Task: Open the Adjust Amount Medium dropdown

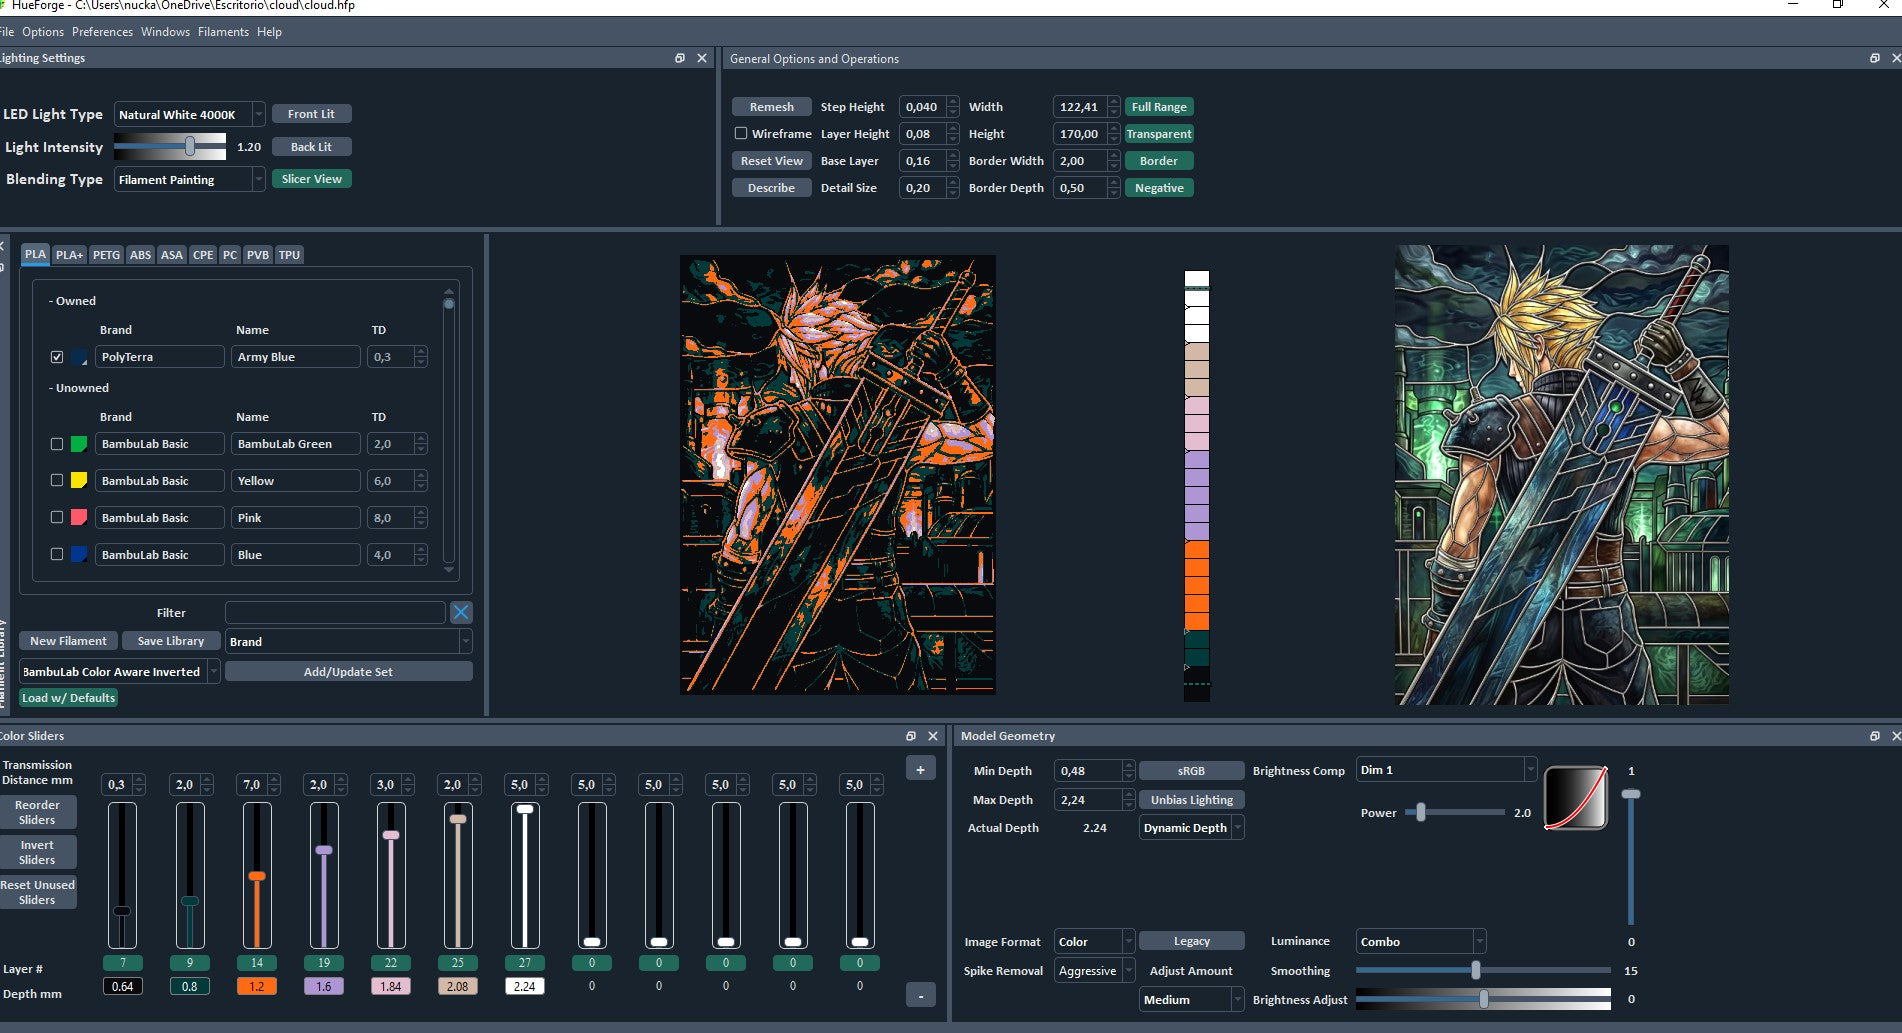Action: pos(1192,1000)
